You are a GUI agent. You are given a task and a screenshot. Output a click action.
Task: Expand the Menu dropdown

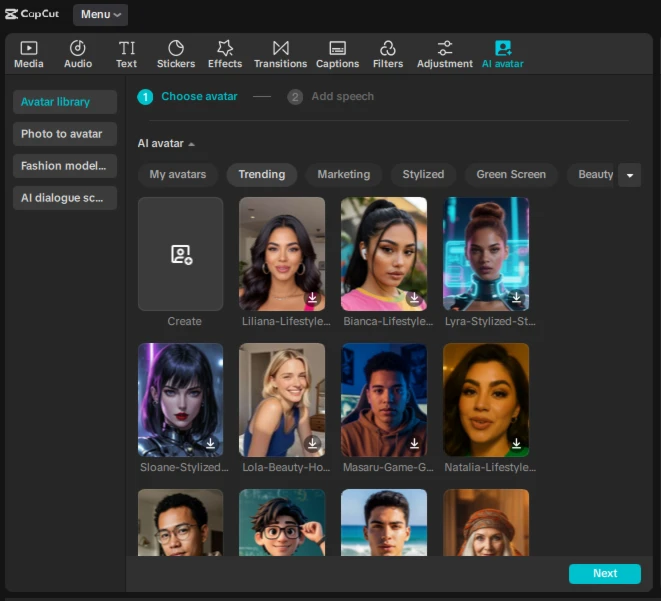click(100, 15)
